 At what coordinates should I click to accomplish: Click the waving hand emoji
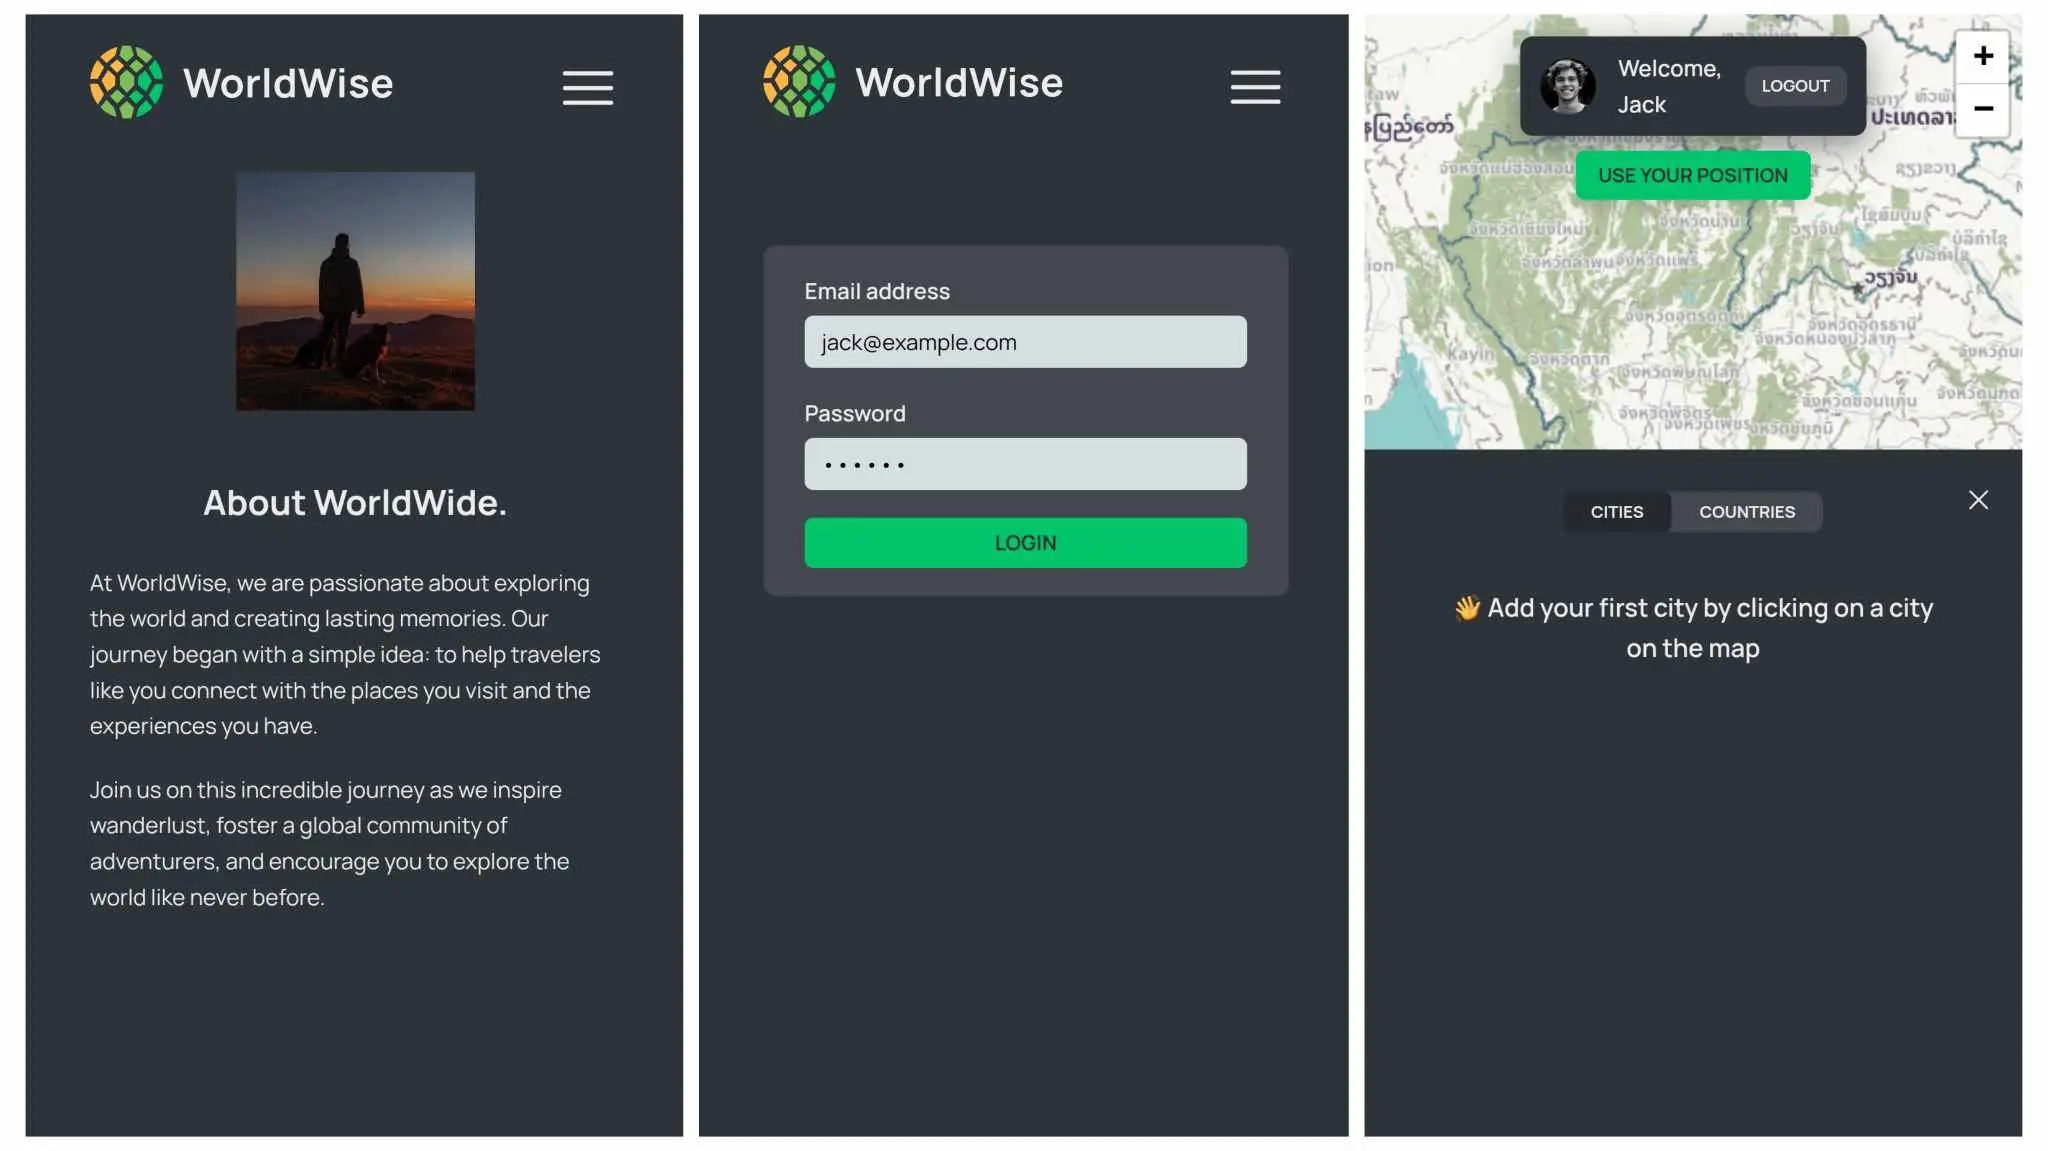point(1466,608)
